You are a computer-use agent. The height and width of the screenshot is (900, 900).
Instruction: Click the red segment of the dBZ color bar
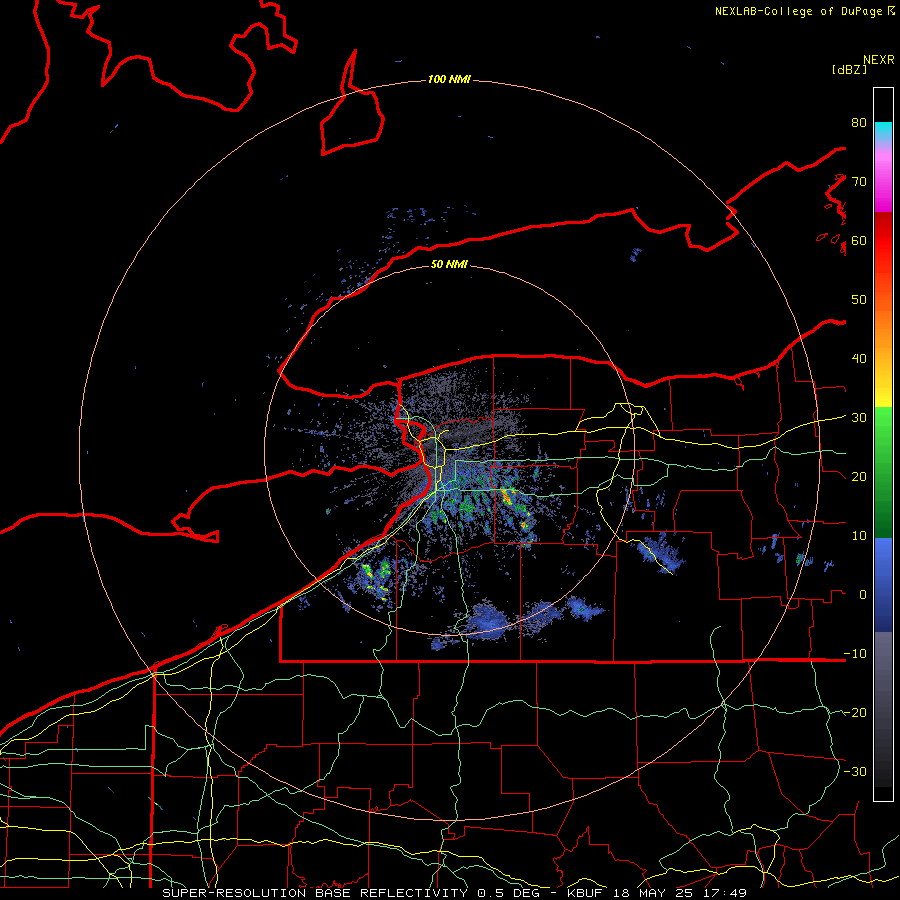coord(883,241)
